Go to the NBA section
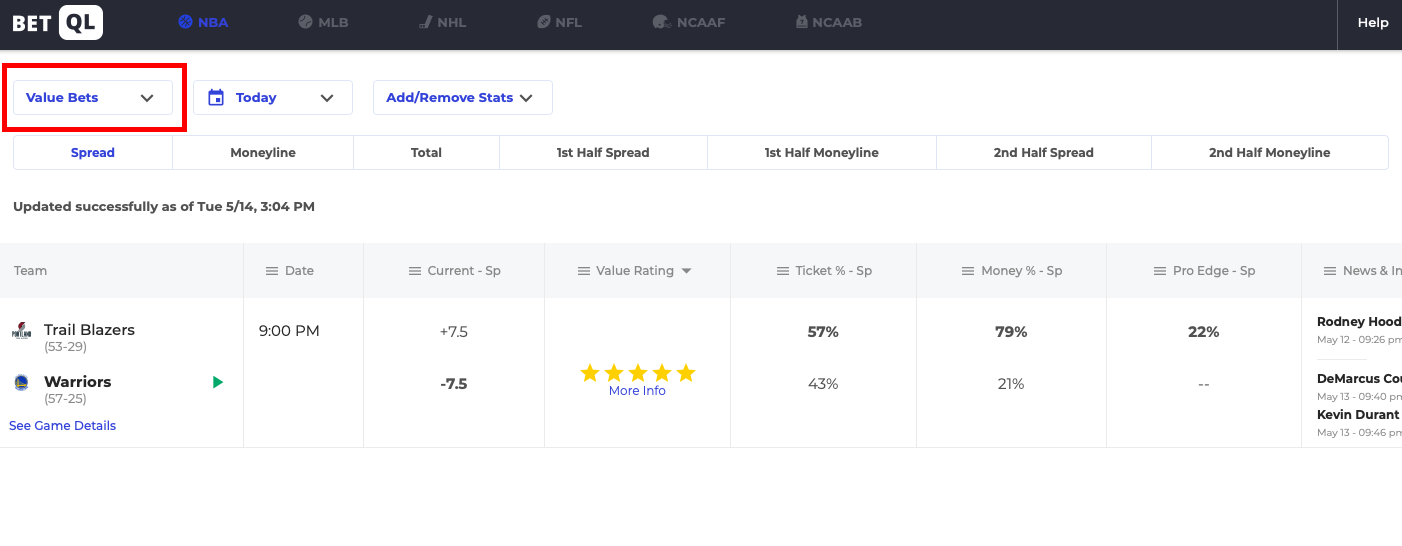 pos(203,22)
